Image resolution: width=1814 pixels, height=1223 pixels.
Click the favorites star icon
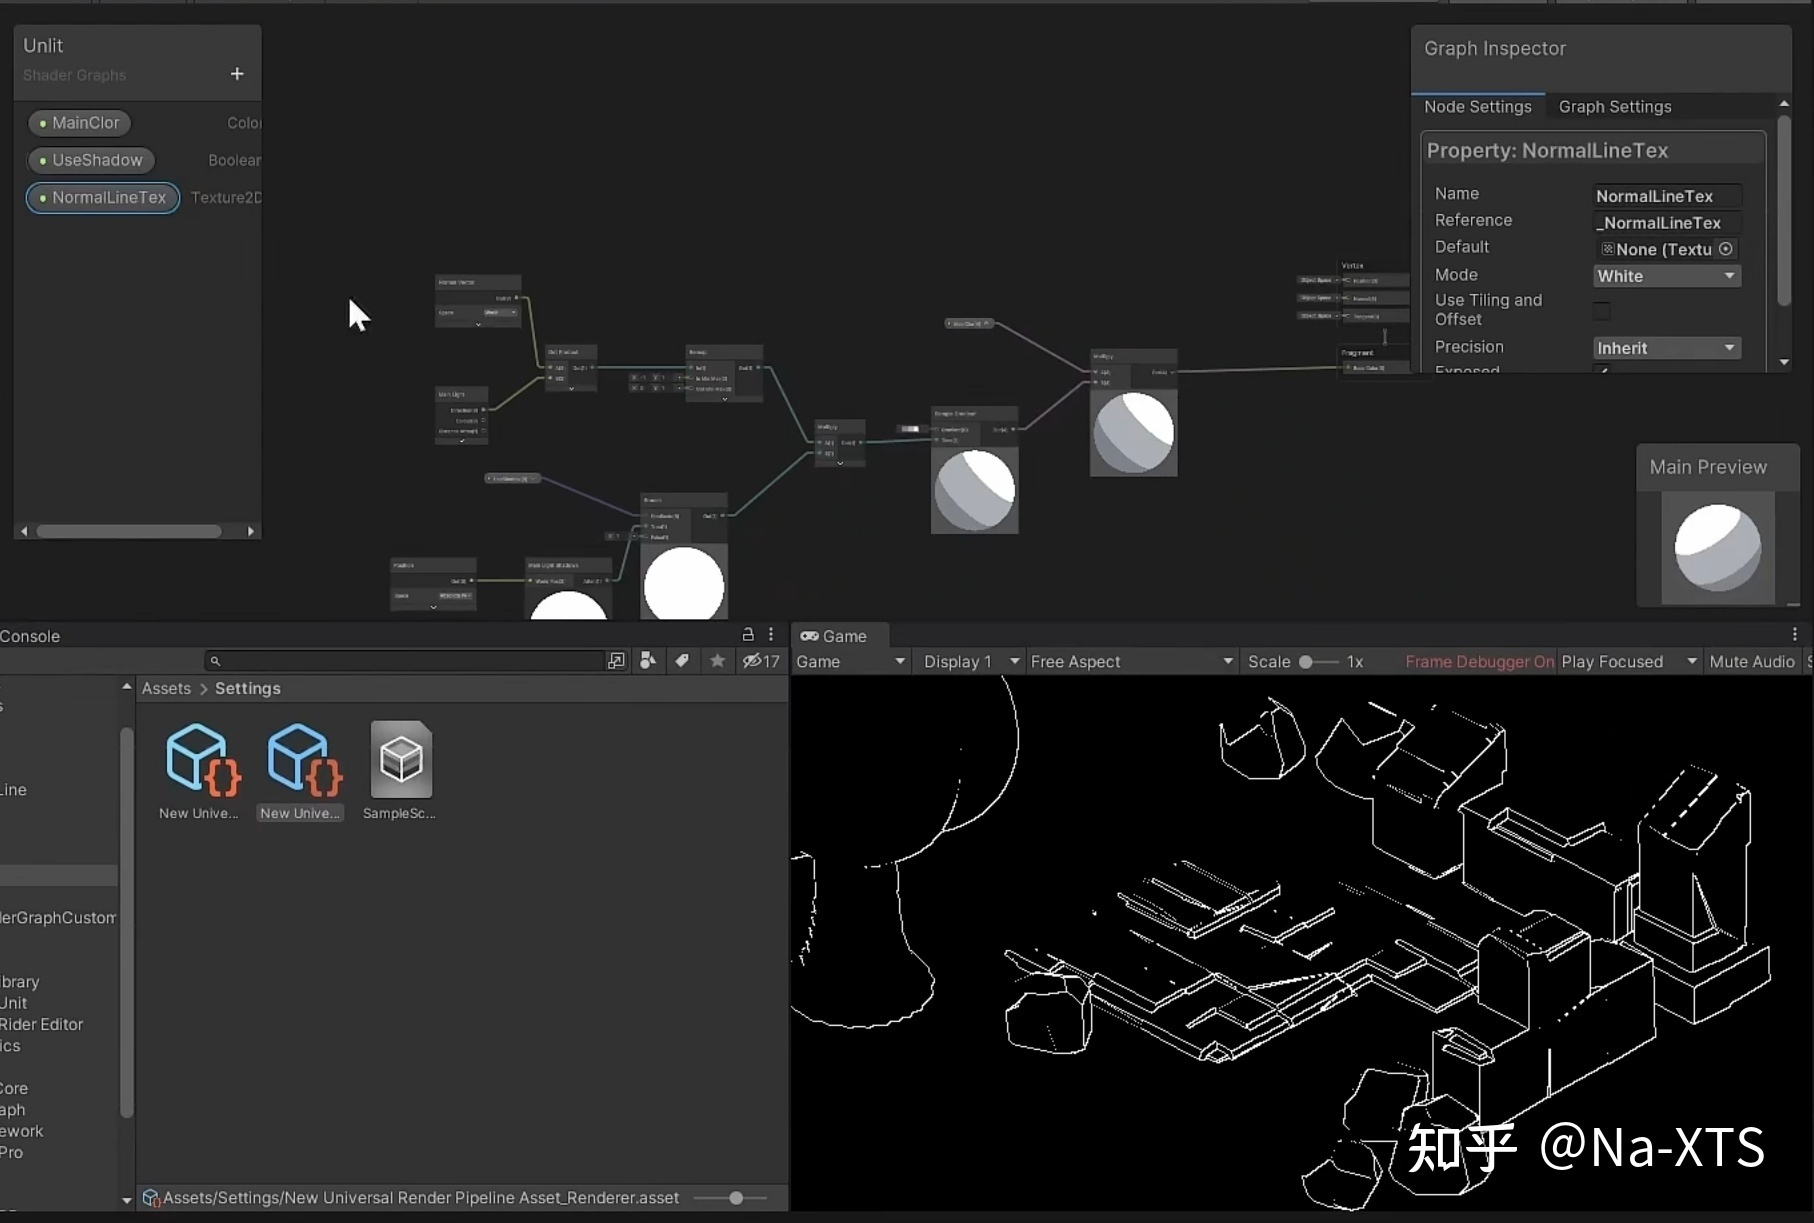click(x=717, y=661)
